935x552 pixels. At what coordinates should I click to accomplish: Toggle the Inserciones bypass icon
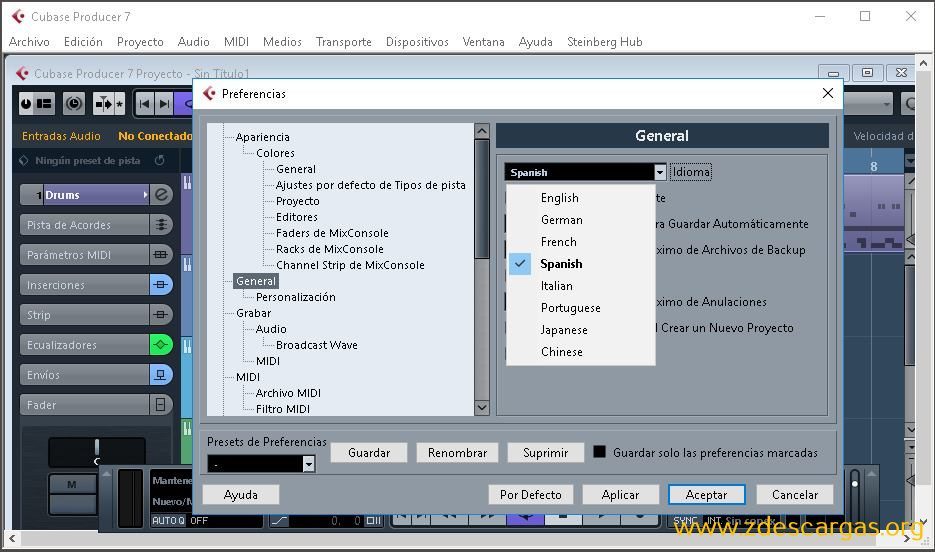click(x=161, y=284)
